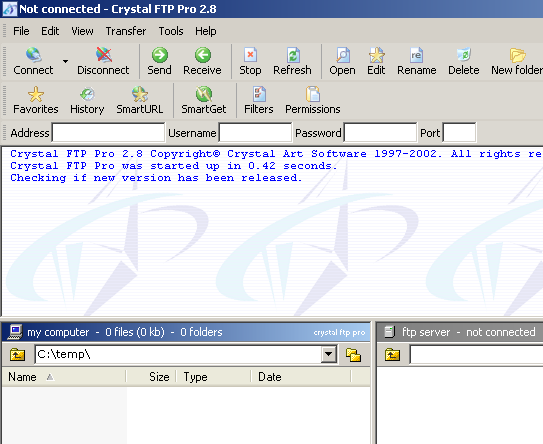Image resolution: width=543 pixels, height=444 pixels.
Task: Click the Disconnect toolbar icon
Action: click(x=104, y=55)
